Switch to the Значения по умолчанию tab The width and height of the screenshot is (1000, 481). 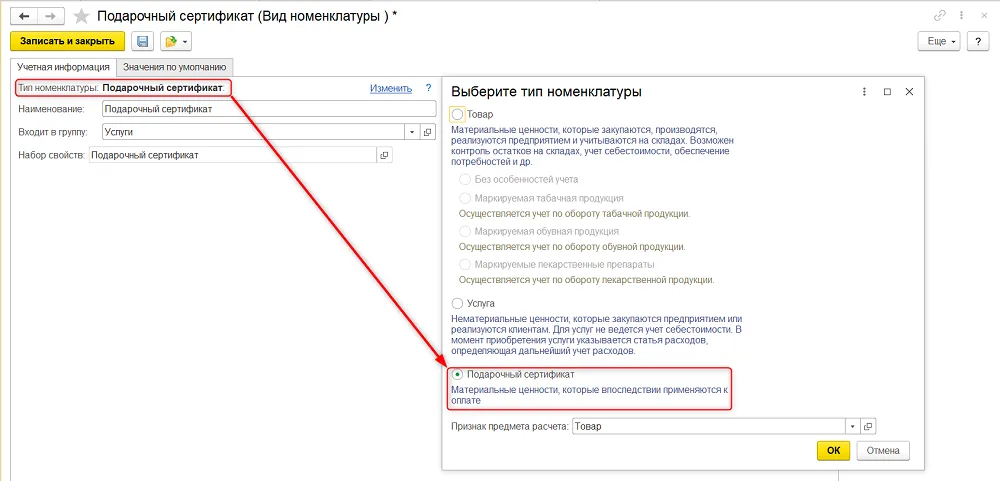click(x=175, y=67)
